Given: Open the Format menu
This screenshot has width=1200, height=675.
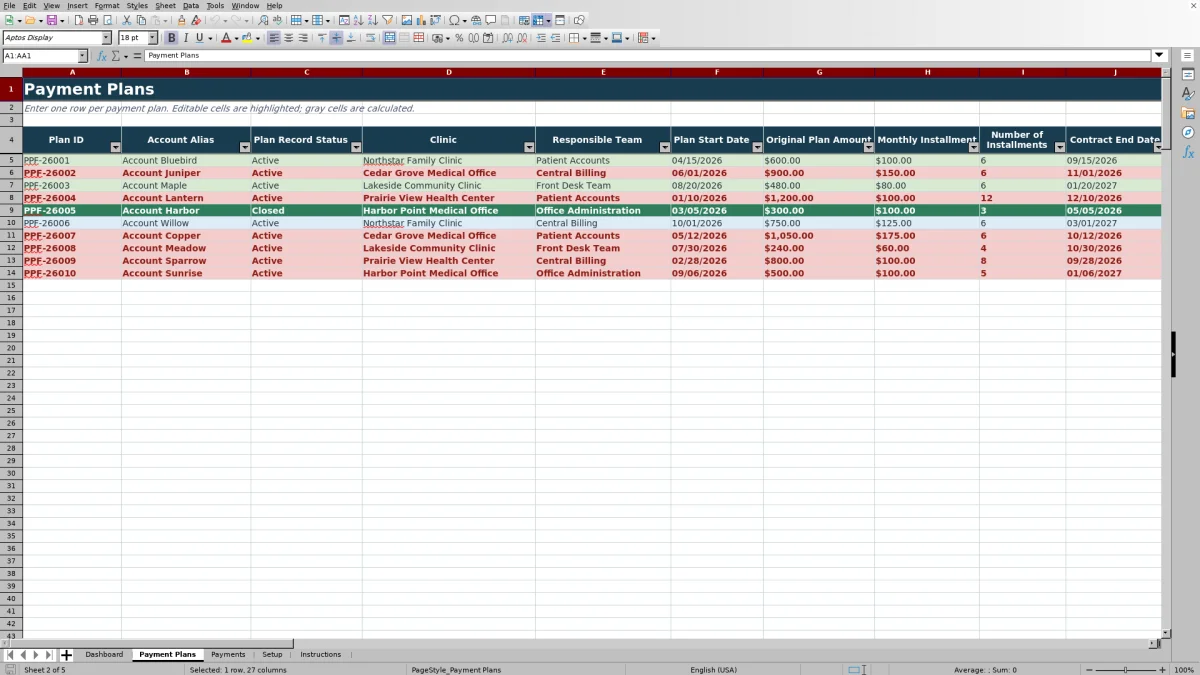Looking at the screenshot, I should click(107, 6).
